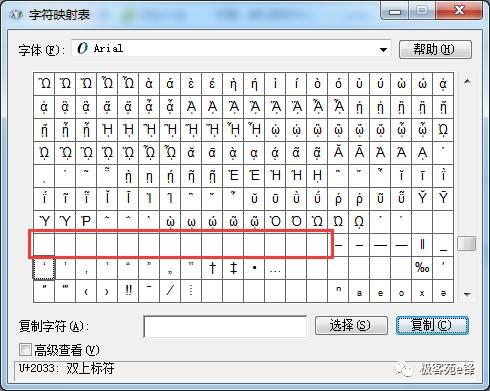
Task: Select the superscript n character cell
Action: click(x=338, y=291)
